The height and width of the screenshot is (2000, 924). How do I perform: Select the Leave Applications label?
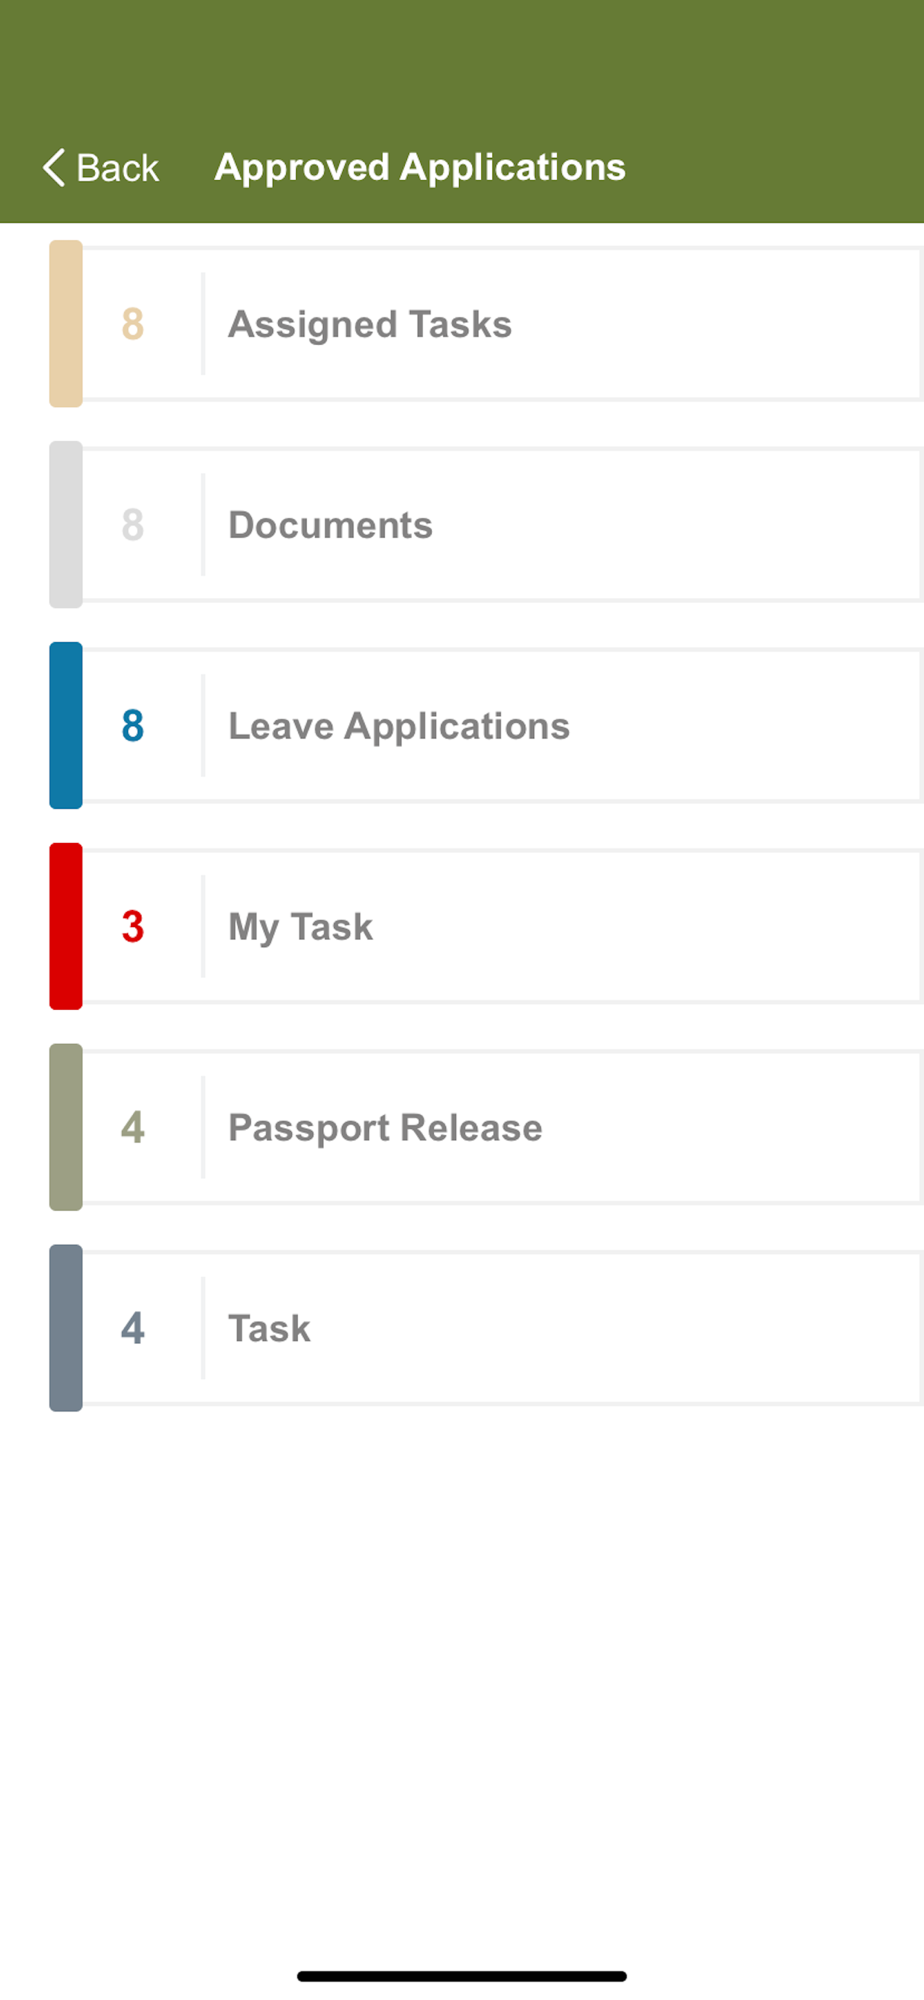(399, 726)
